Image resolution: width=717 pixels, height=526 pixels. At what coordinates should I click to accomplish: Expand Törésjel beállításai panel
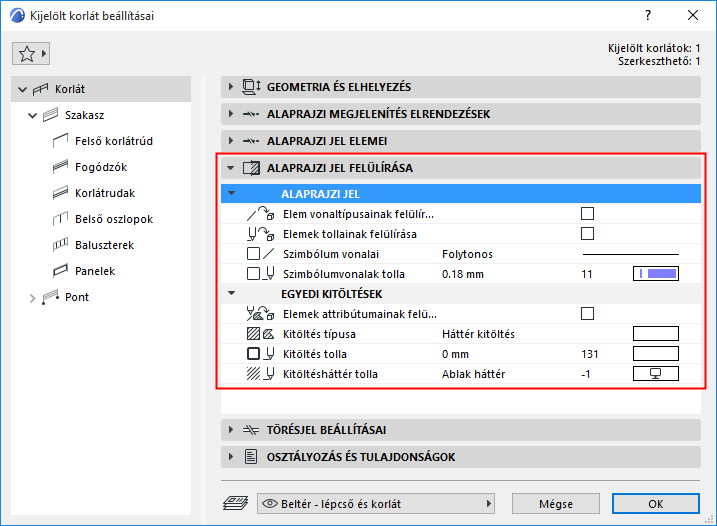point(231,430)
